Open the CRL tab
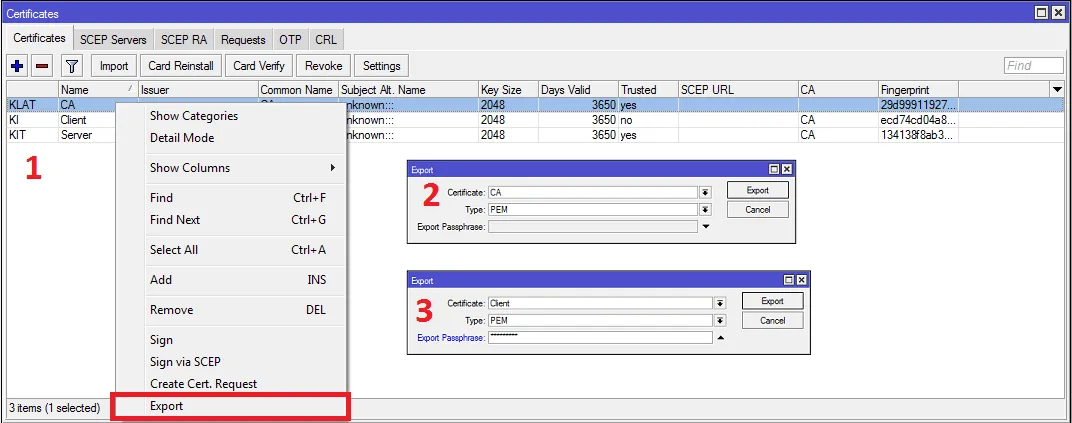 pyautogui.click(x=326, y=40)
